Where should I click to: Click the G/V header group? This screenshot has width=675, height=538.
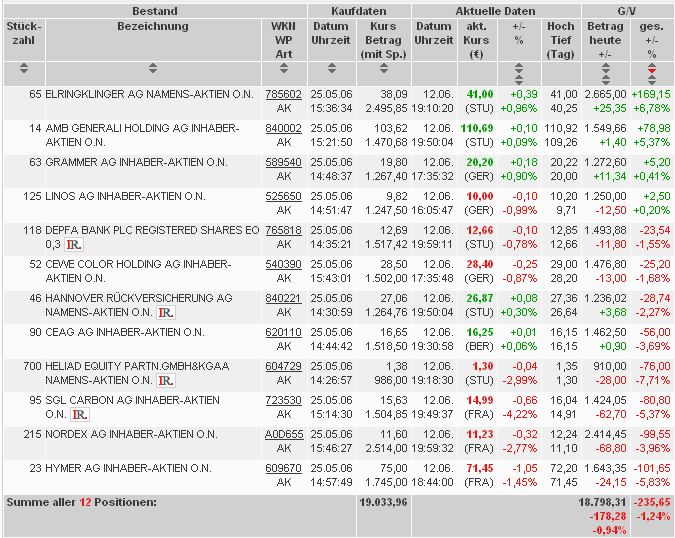pos(627,11)
